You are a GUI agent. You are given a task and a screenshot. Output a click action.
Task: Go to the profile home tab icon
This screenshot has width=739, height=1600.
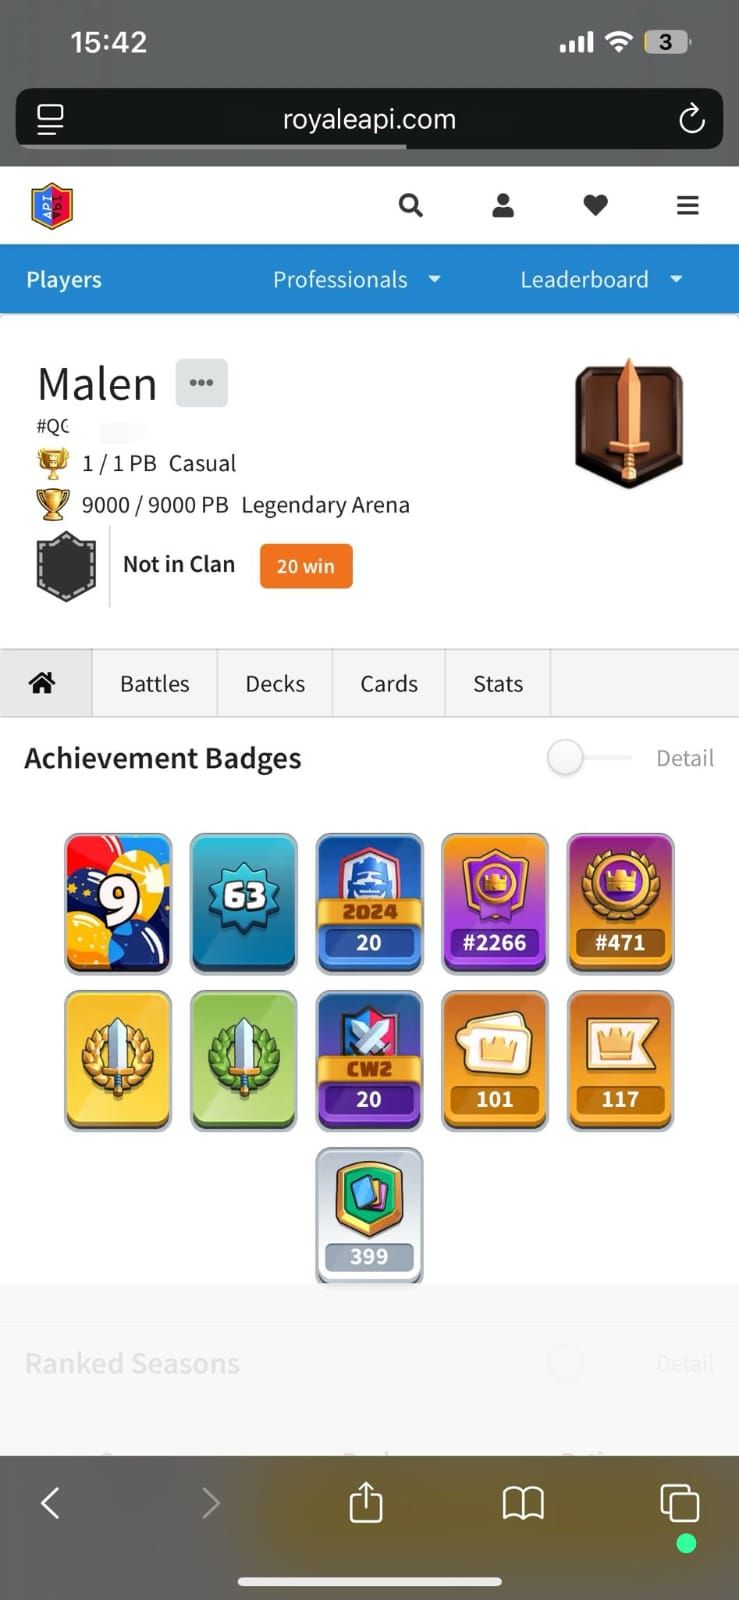click(42, 683)
